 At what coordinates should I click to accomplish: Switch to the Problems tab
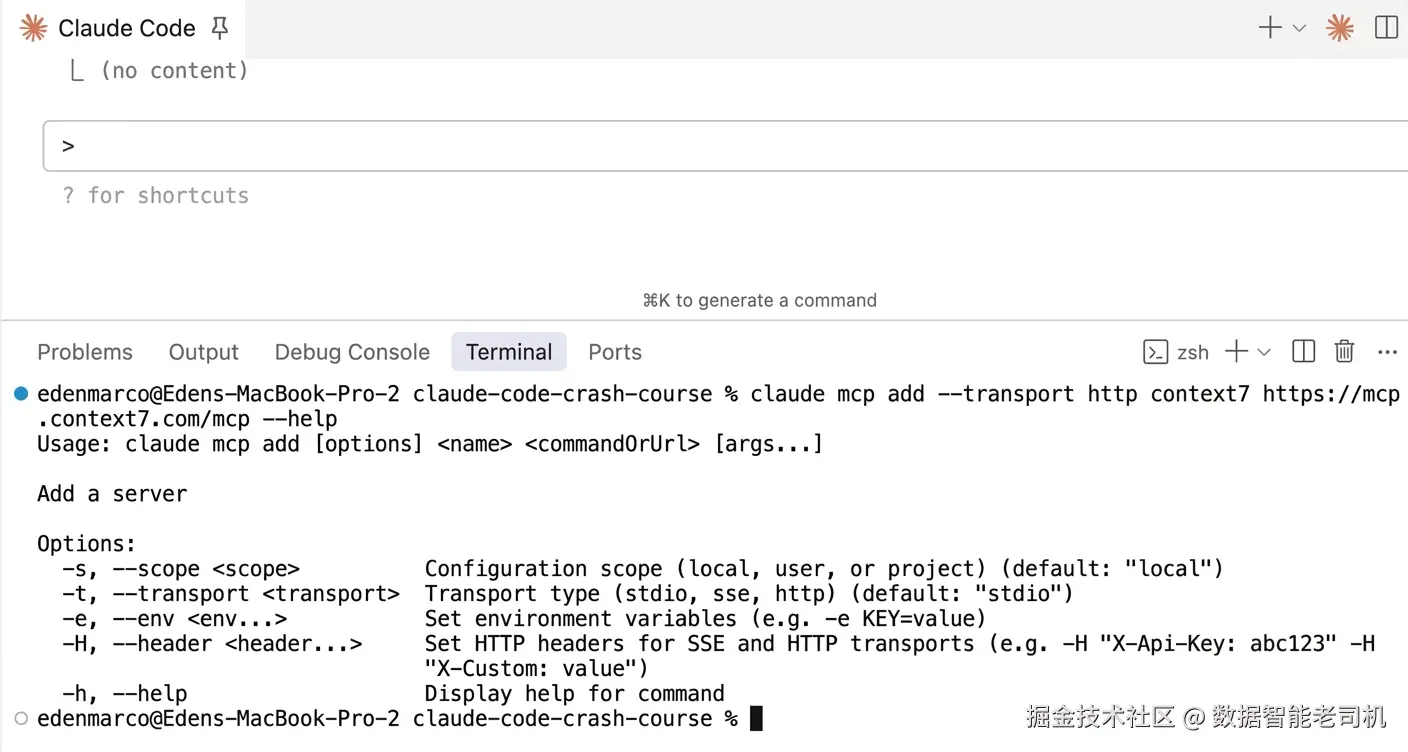pos(85,352)
